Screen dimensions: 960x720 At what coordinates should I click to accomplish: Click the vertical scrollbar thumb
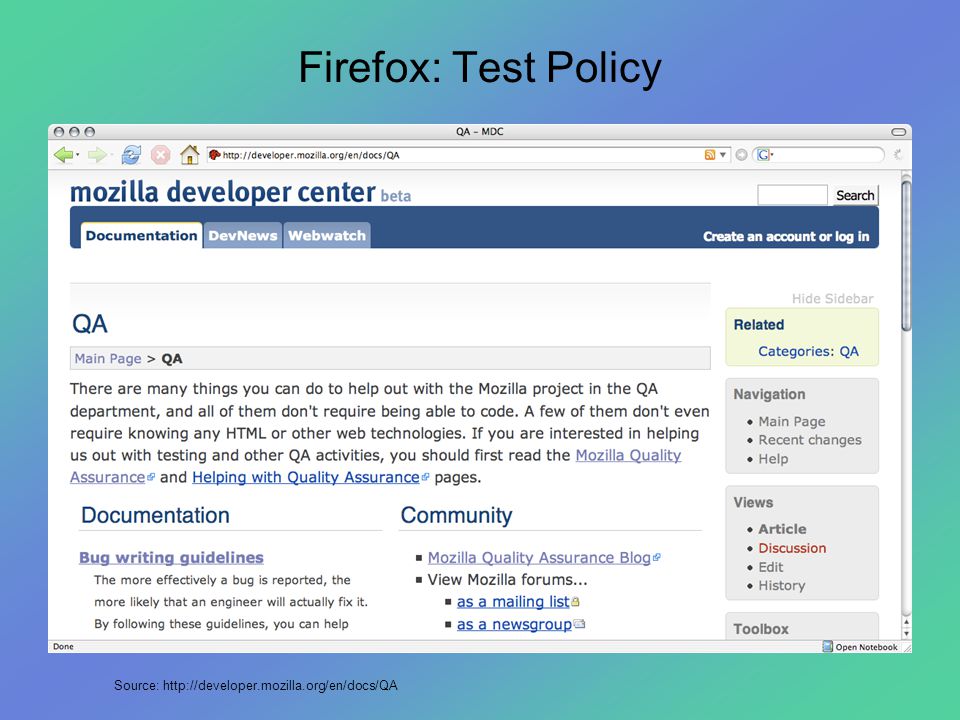click(906, 255)
